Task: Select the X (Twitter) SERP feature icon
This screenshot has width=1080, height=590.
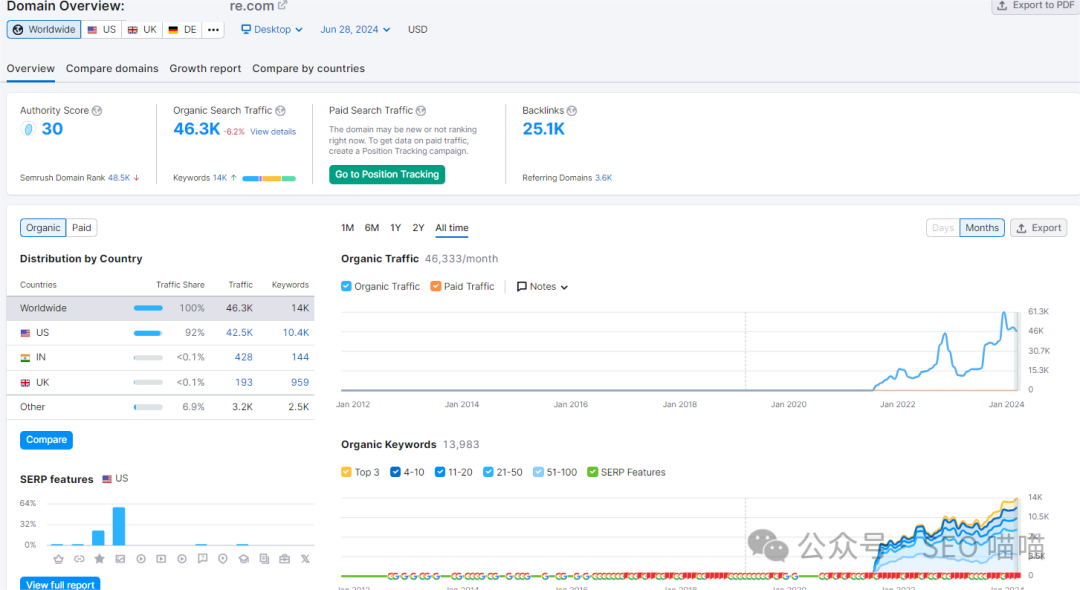Action: coord(305,558)
